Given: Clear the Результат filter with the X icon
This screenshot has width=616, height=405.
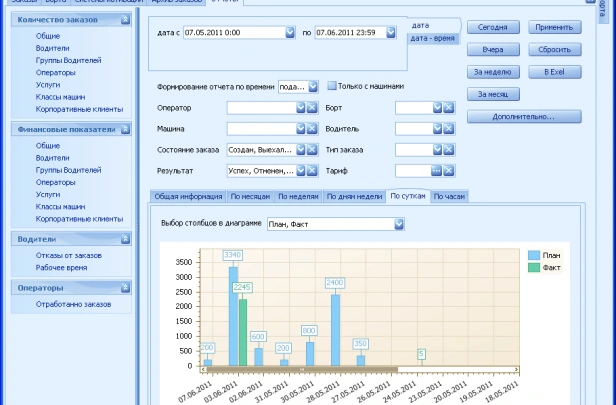Looking at the screenshot, I should [312, 172].
